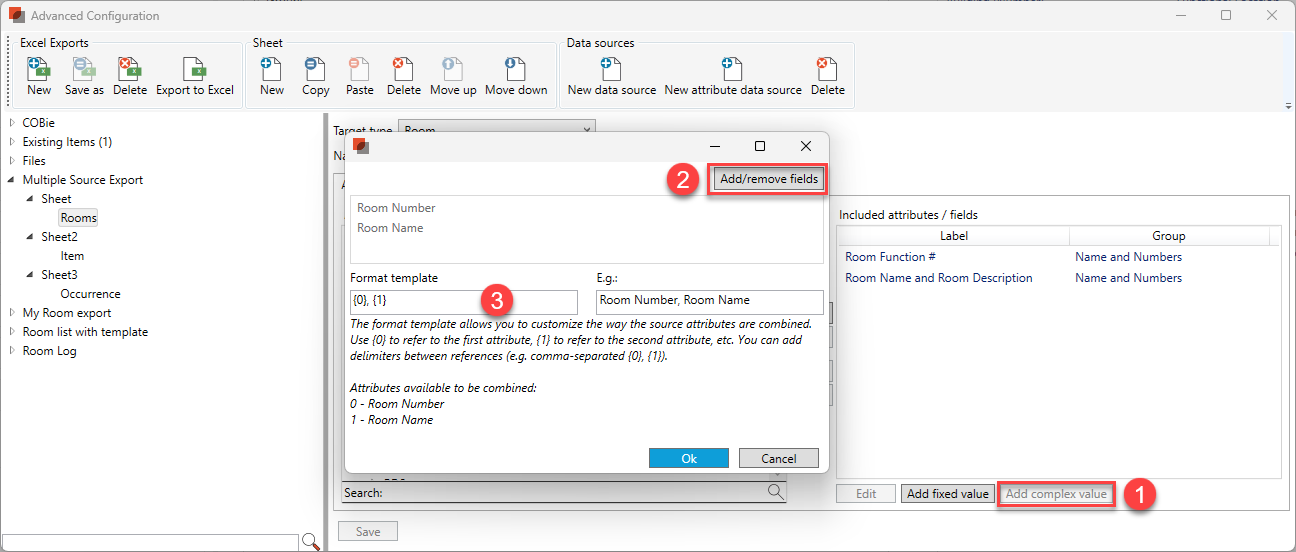
Task: Click the Delete sheet icon
Action: [x=403, y=70]
